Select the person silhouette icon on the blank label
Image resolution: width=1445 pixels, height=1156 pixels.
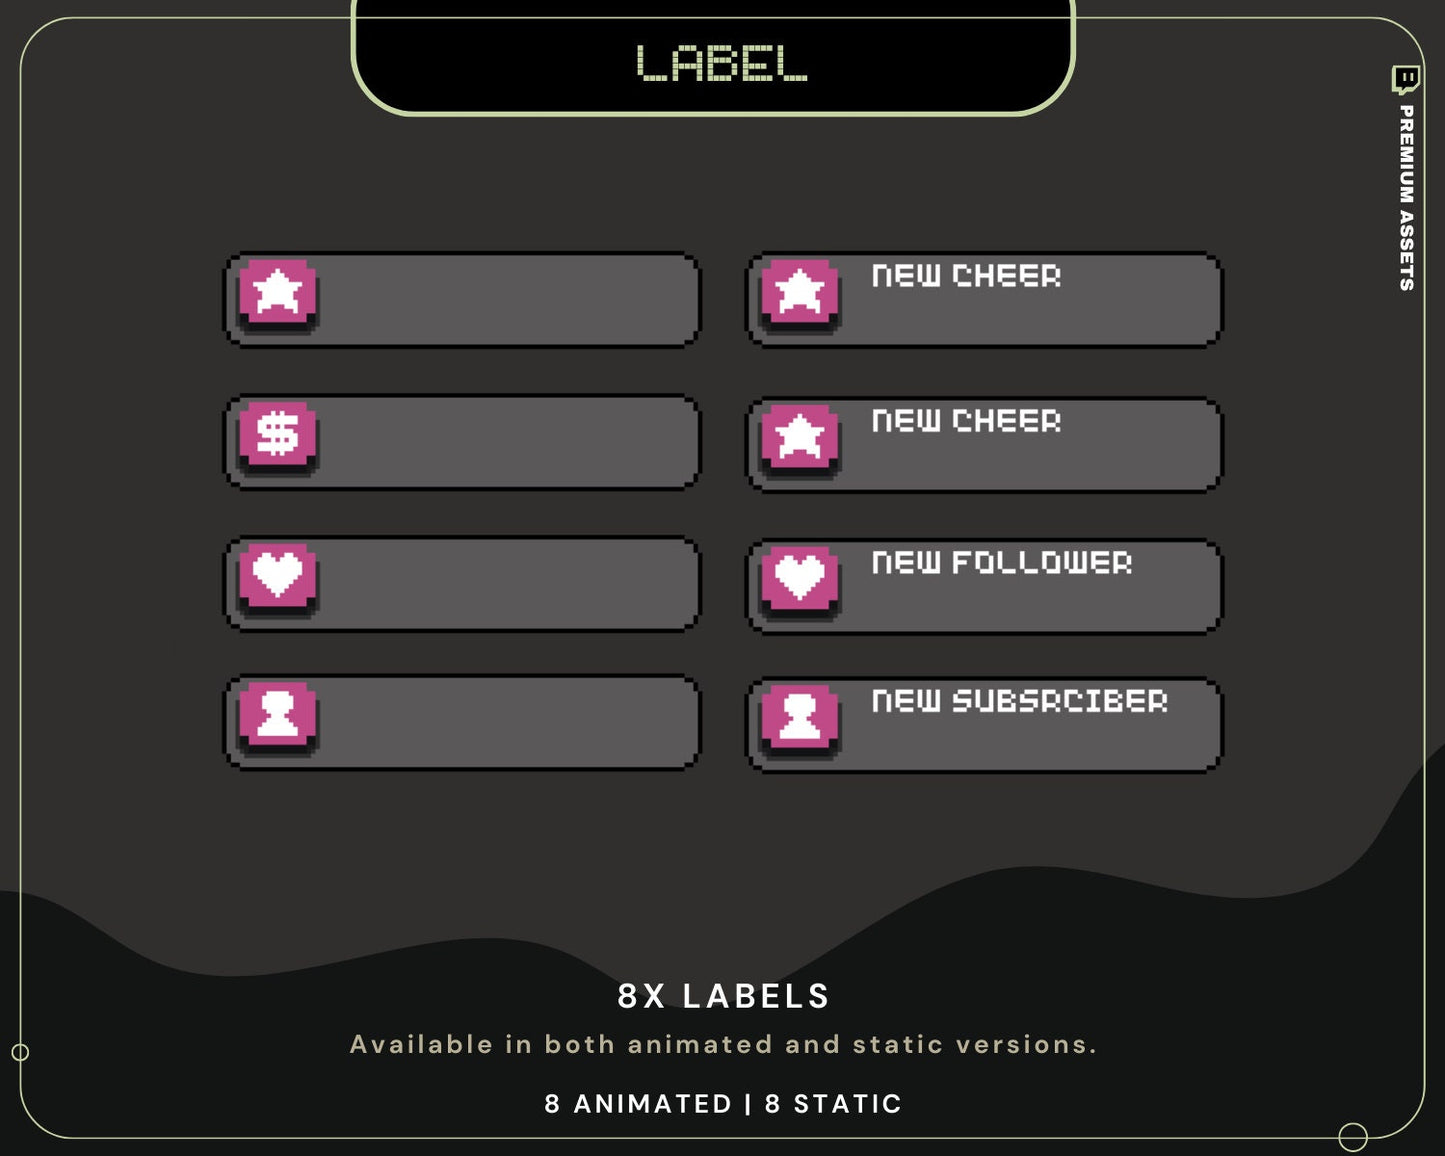tap(278, 714)
